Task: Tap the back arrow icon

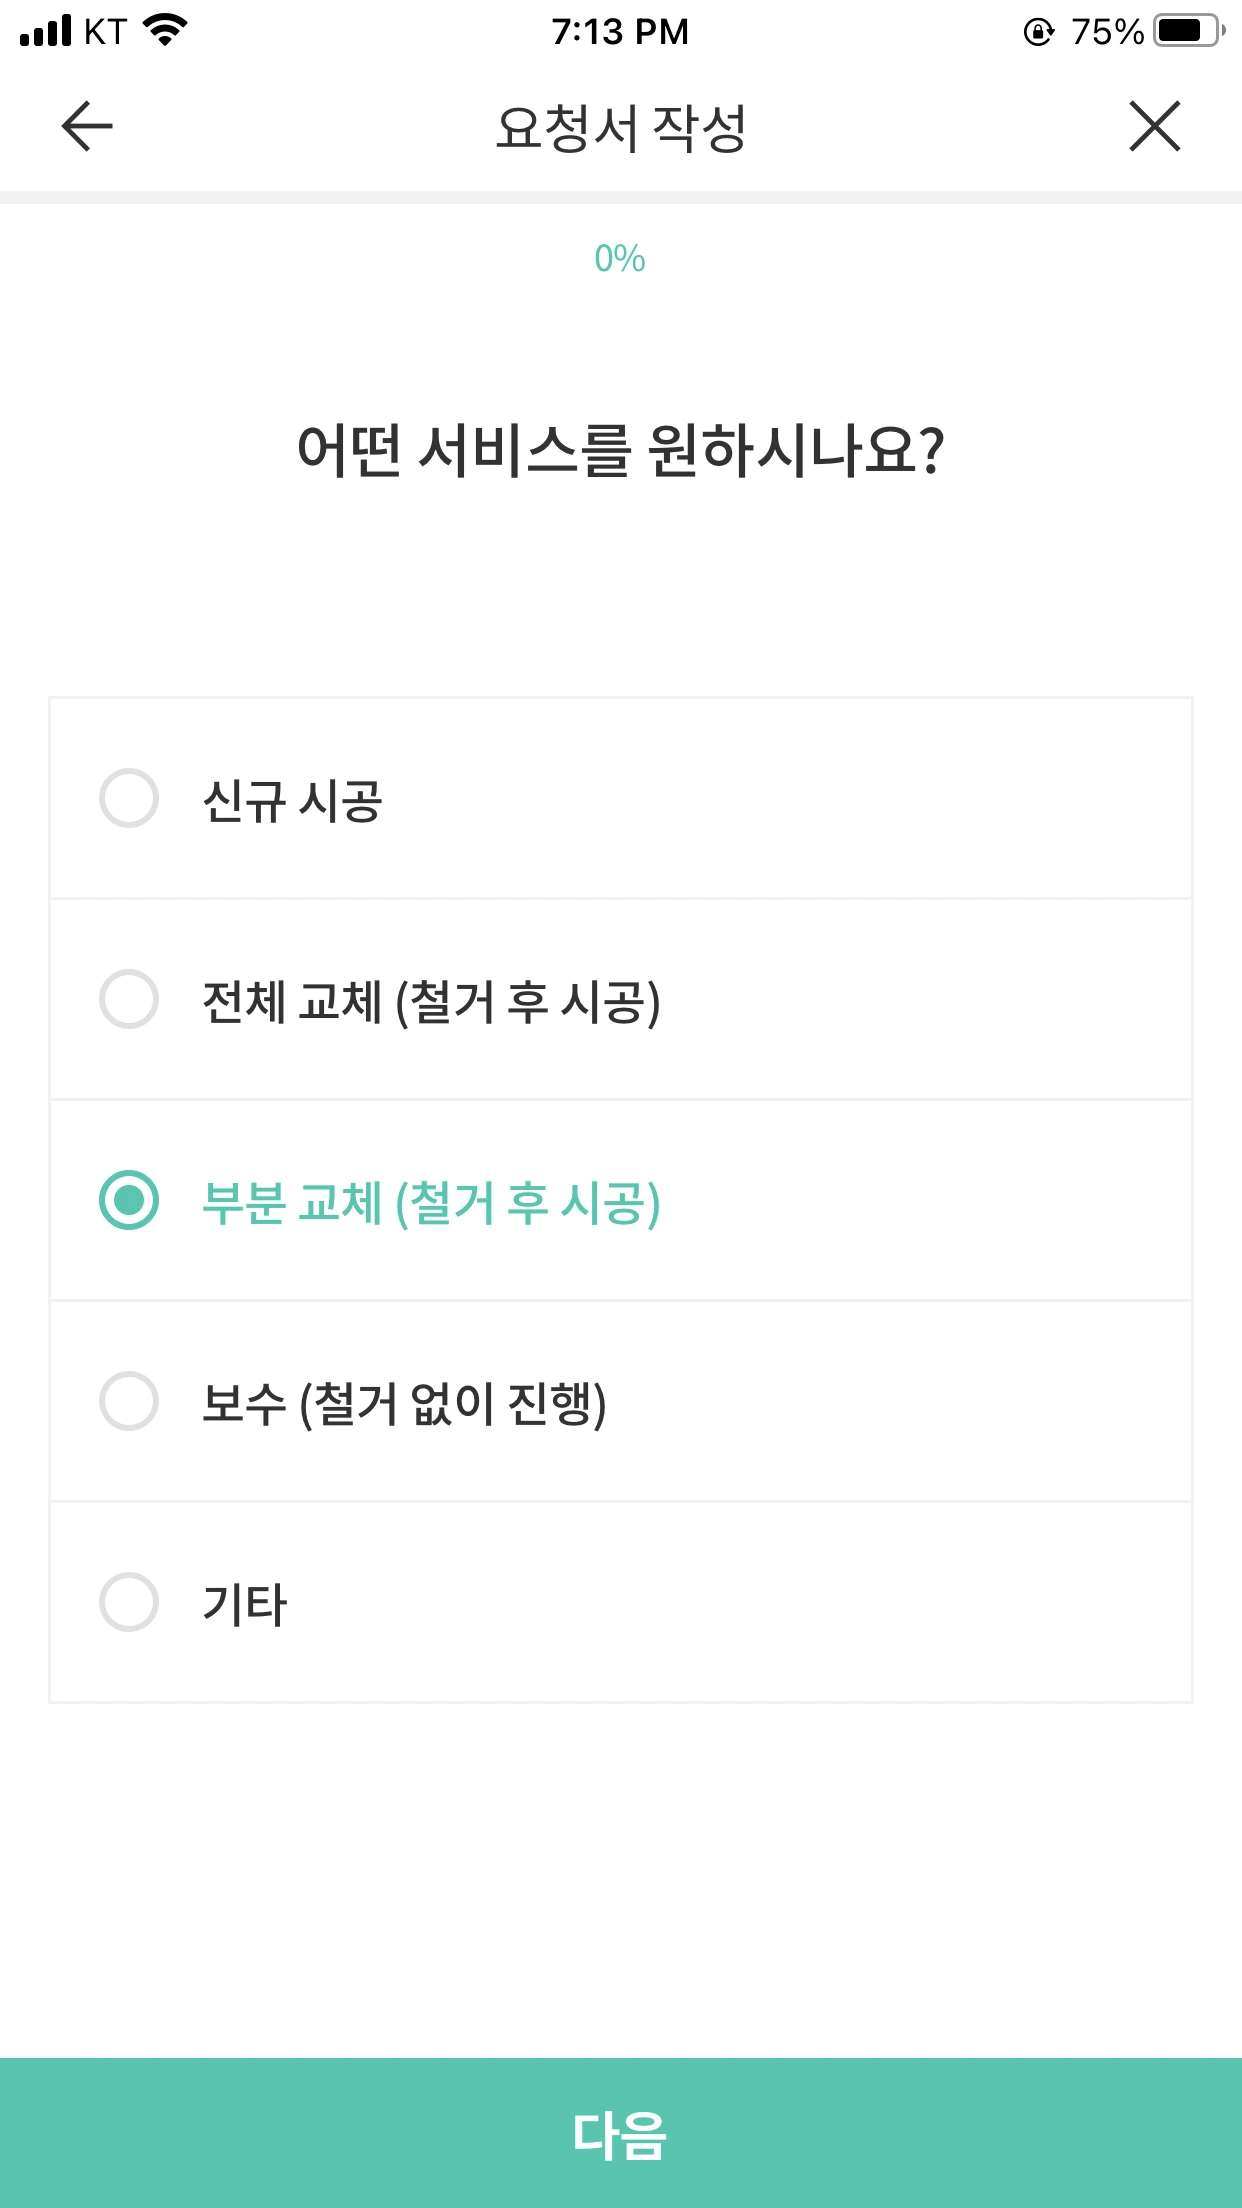Action: point(87,127)
